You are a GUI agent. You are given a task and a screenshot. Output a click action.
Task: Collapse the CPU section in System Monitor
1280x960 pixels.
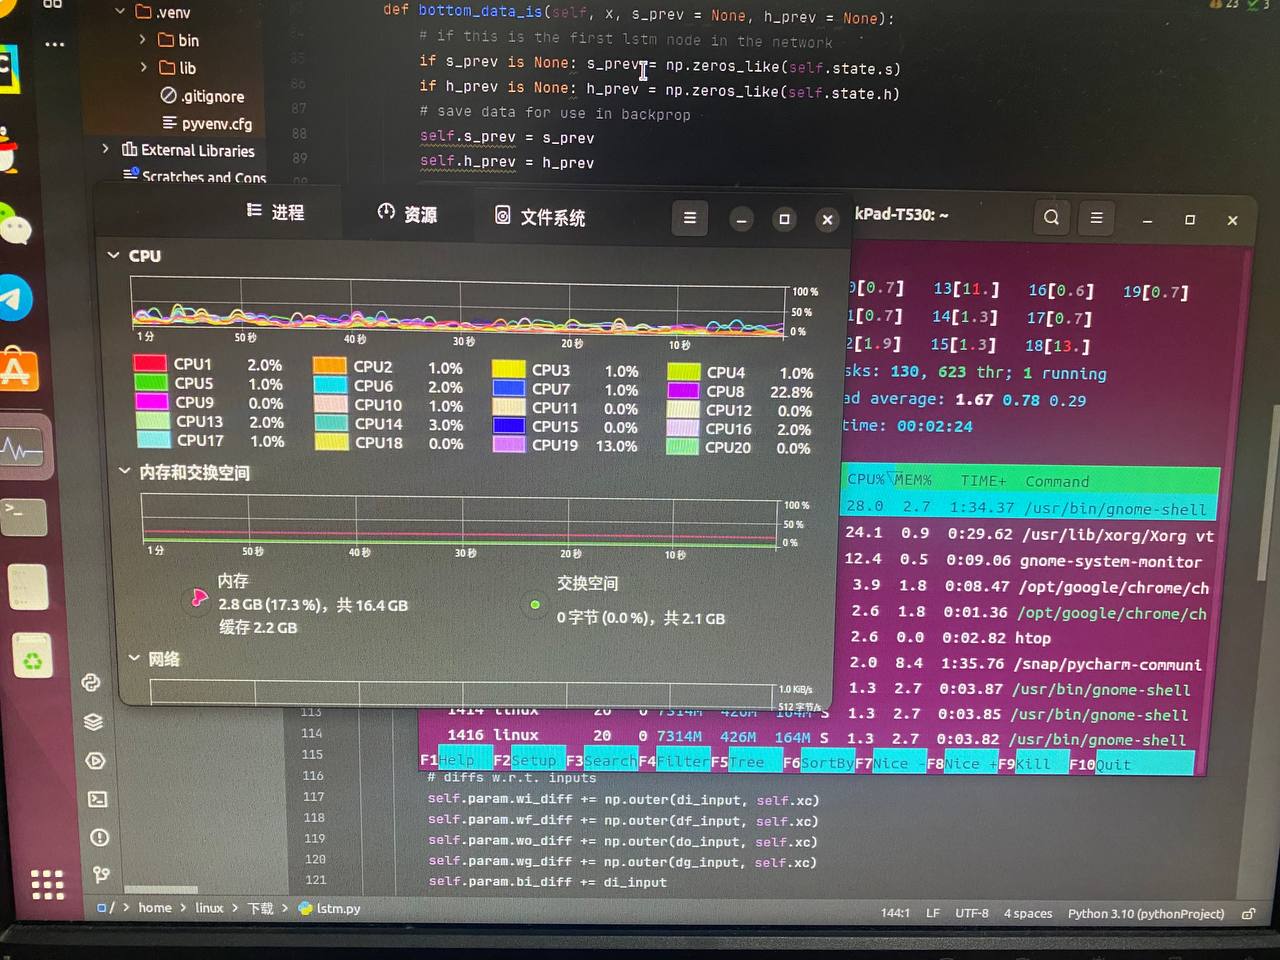114,256
